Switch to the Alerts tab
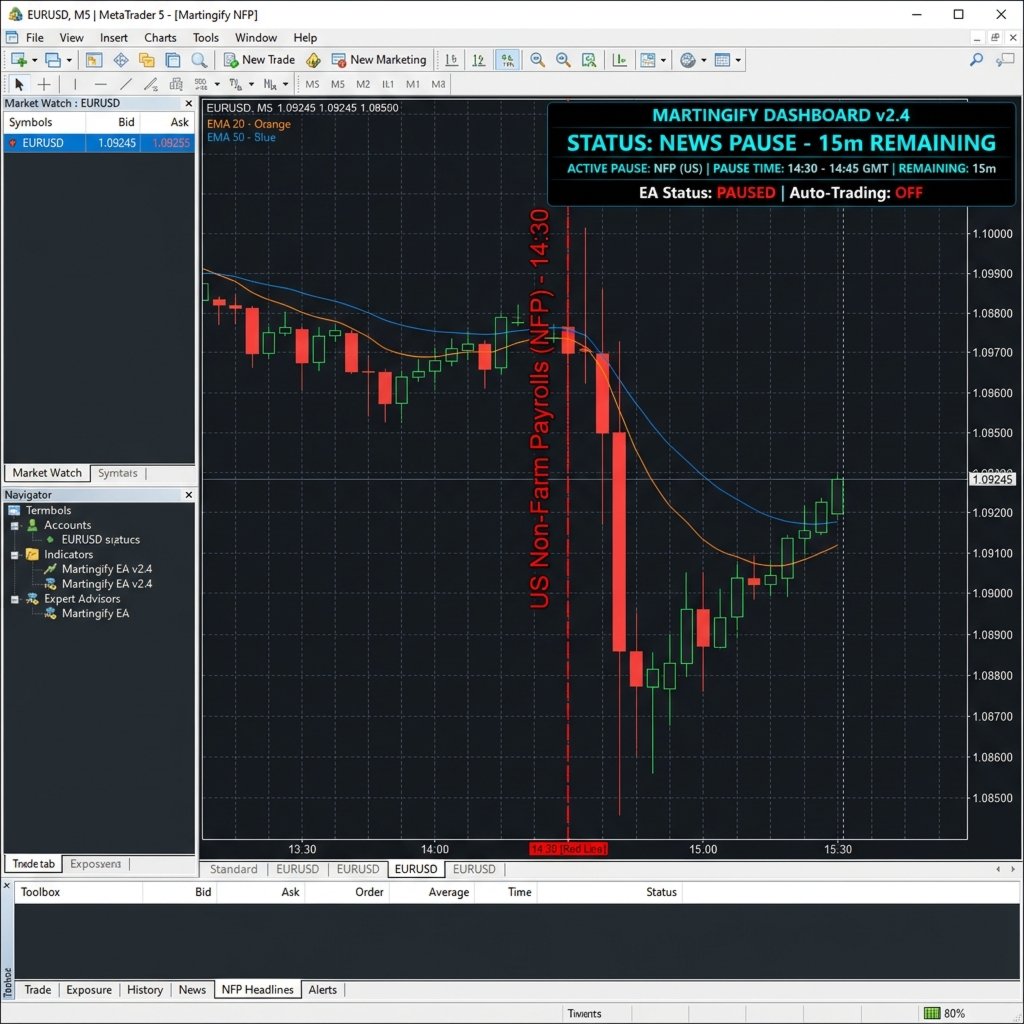 pyautogui.click(x=323, y=990)
